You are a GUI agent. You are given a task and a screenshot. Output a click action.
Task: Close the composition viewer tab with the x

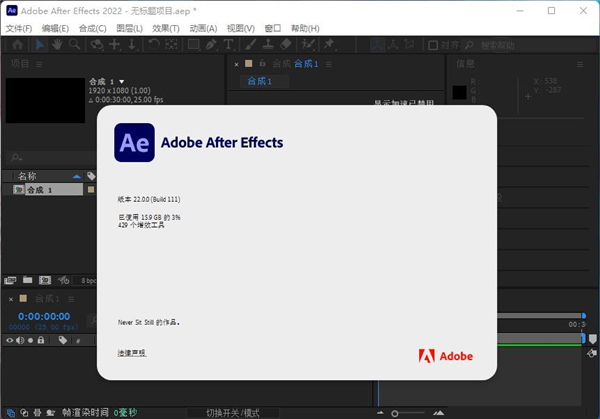236,64
